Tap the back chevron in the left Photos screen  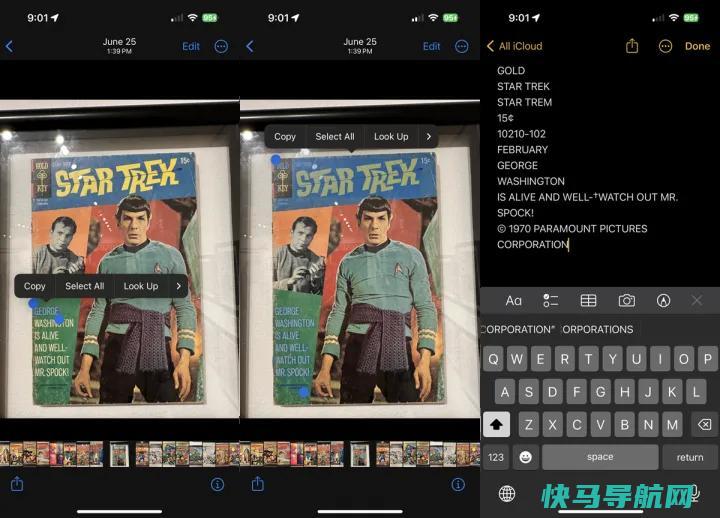coord(9,46)
